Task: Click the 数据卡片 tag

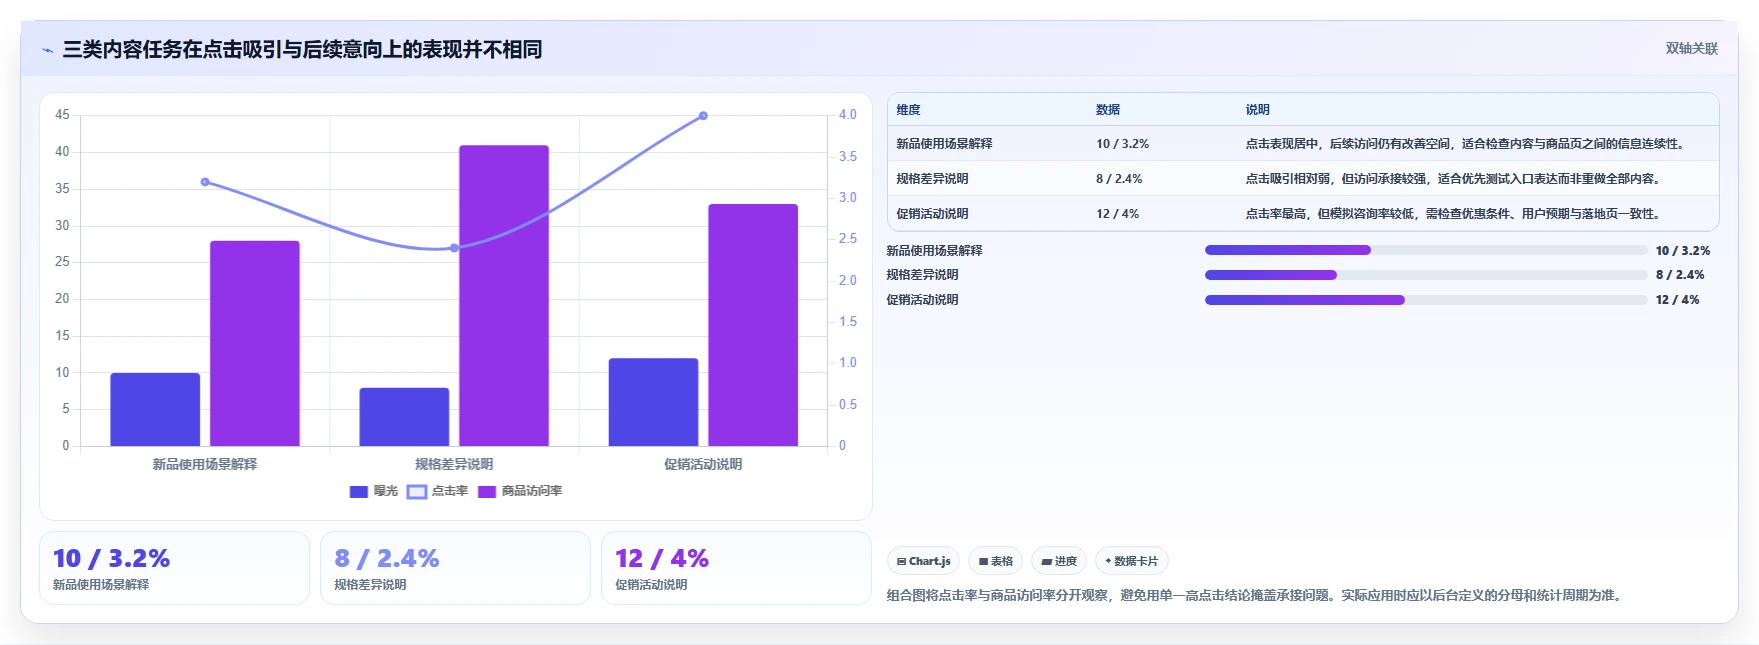Action: point(1131,561)
